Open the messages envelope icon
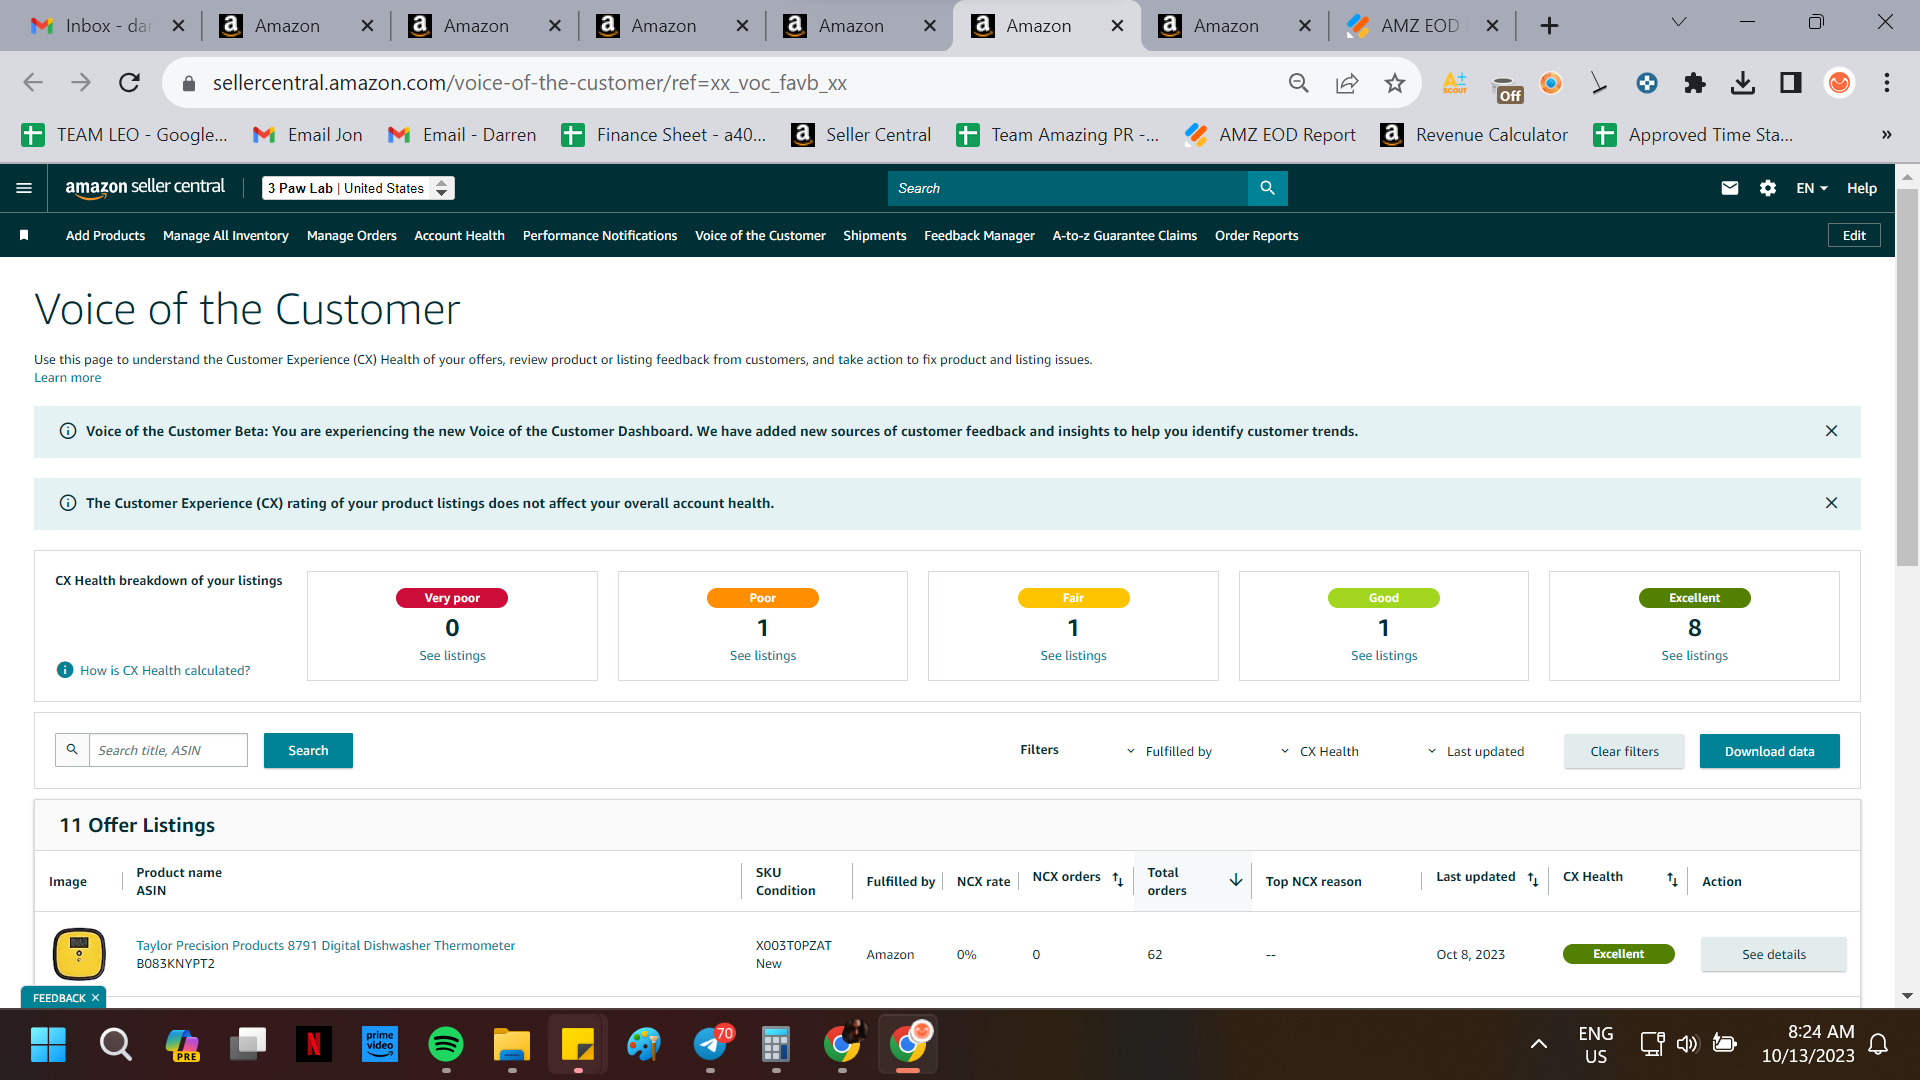The height and width of the screenshot is (1080, 1920). [x=1729, y=188]
